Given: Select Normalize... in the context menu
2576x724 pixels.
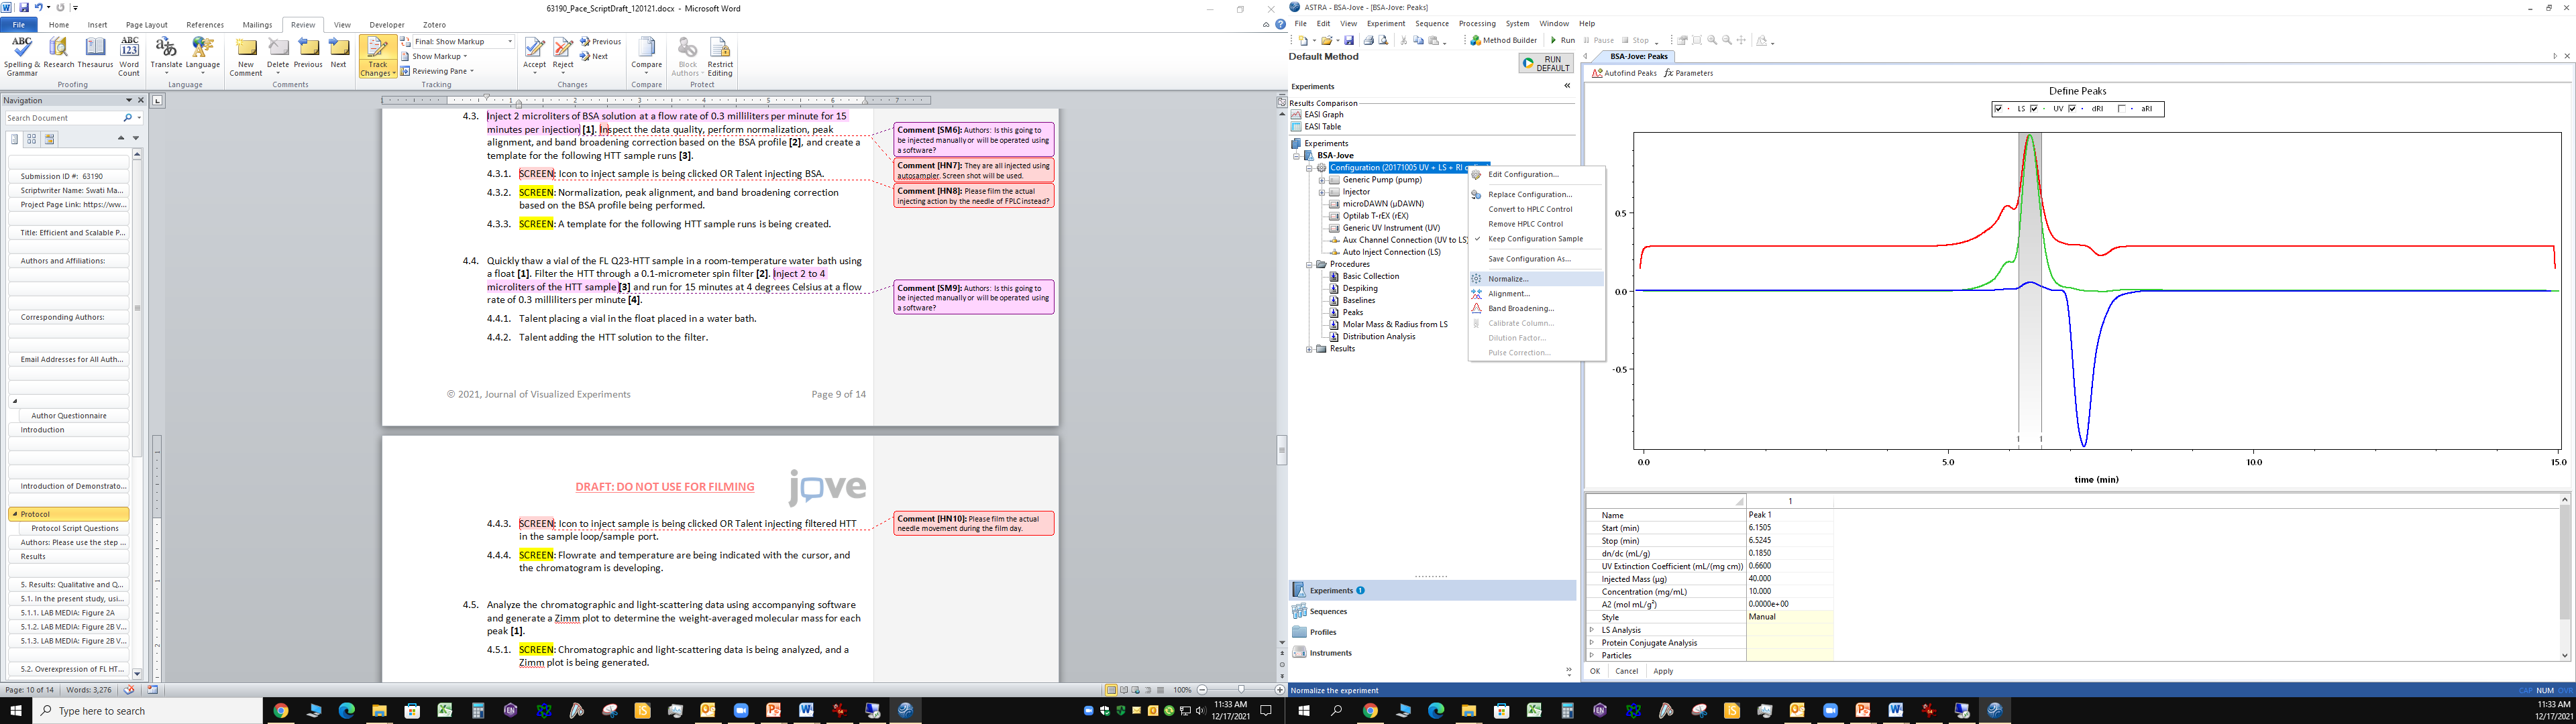Looking at the screenshot, I should pyautogui.click(x=1508, y=279).
